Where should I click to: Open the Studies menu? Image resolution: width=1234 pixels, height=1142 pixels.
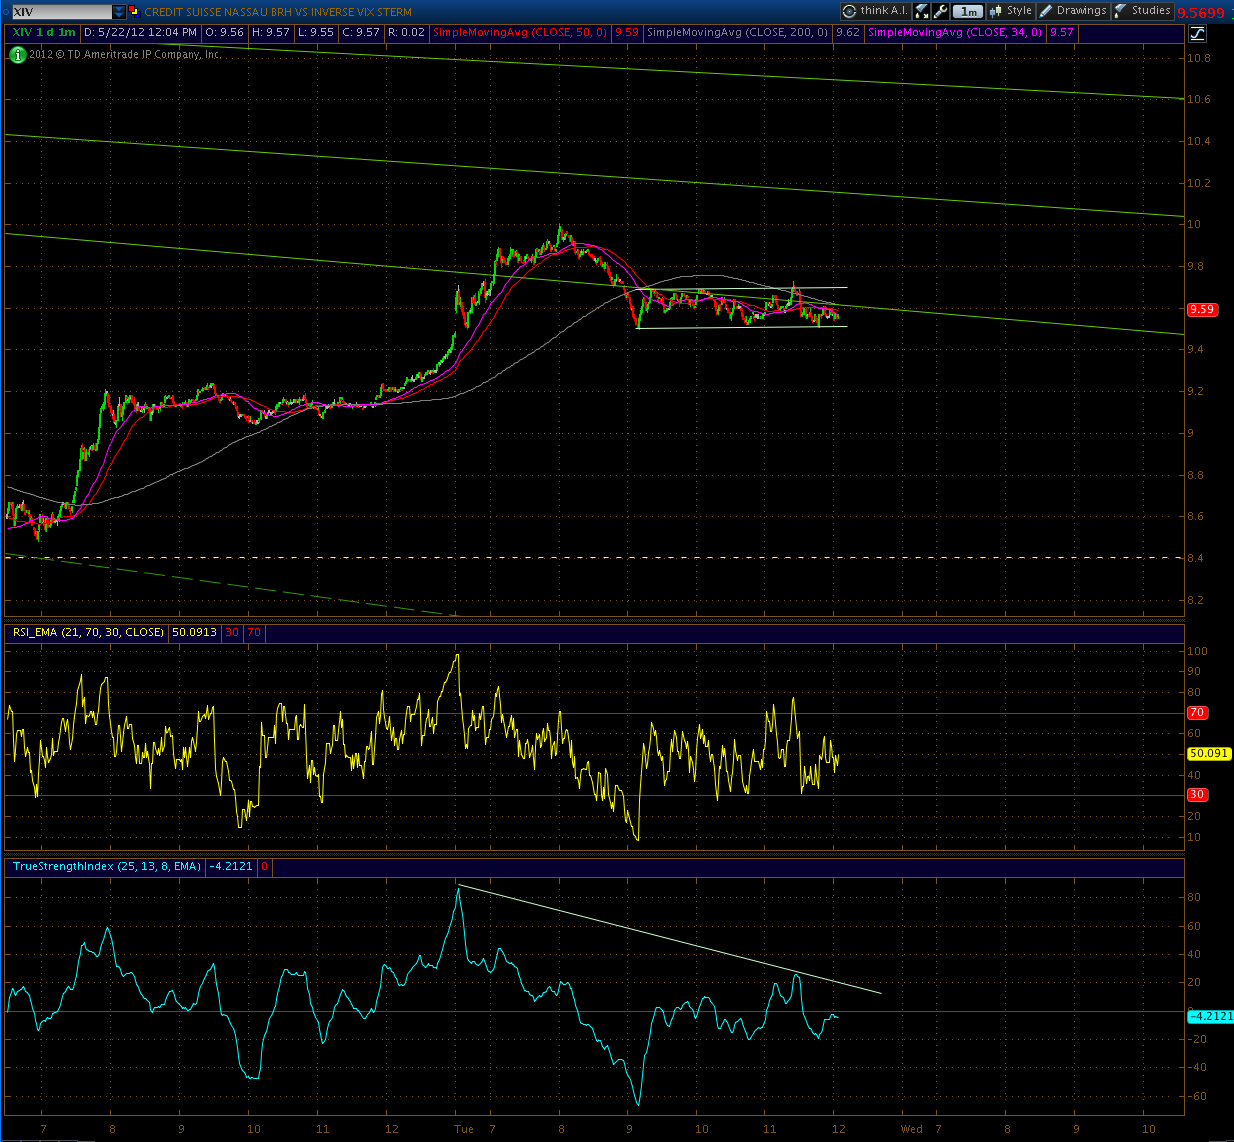coord(1142,11)
